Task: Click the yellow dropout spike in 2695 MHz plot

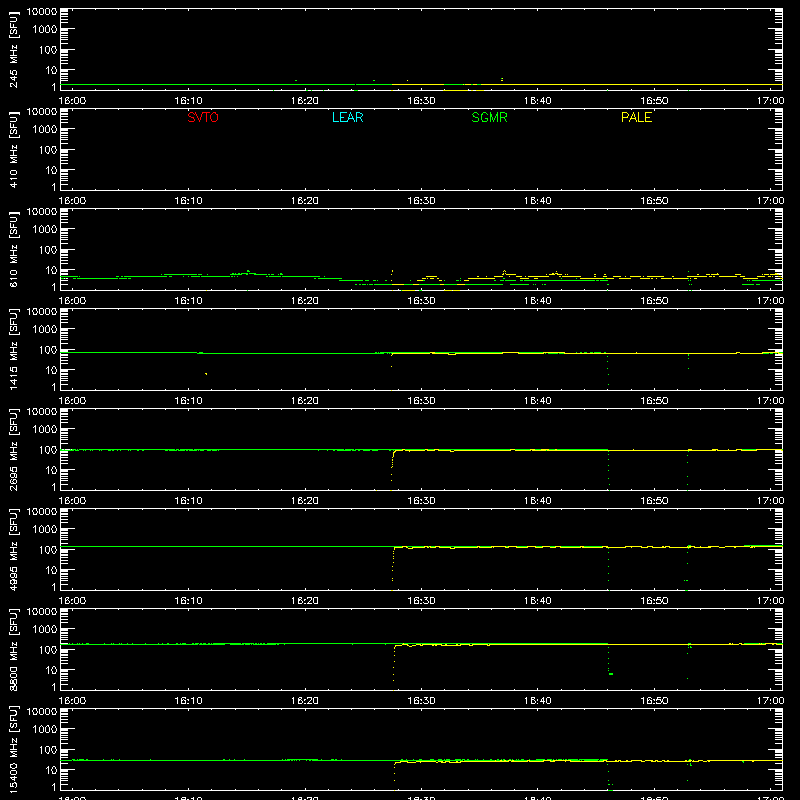Action: pyautogui.click(x=392, y=469)
